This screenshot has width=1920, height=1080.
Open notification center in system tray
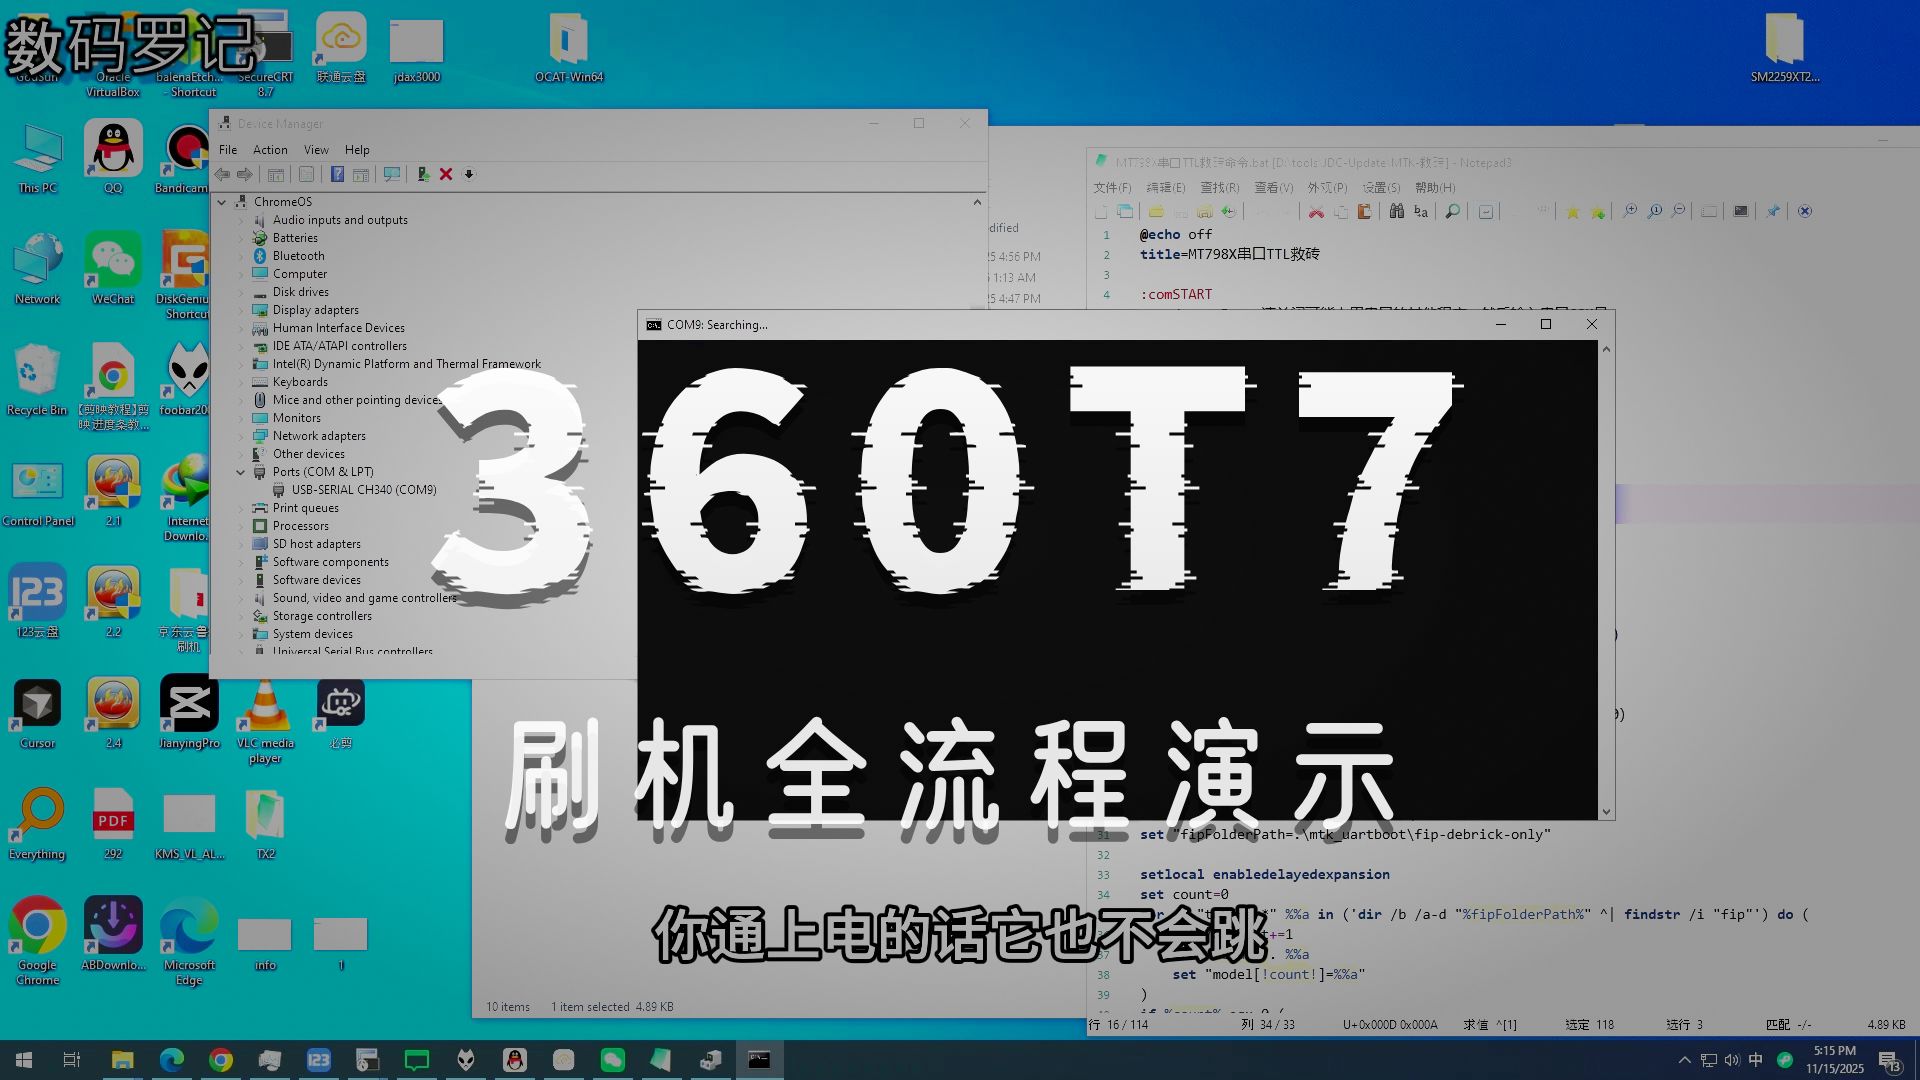[1889, 1061]
